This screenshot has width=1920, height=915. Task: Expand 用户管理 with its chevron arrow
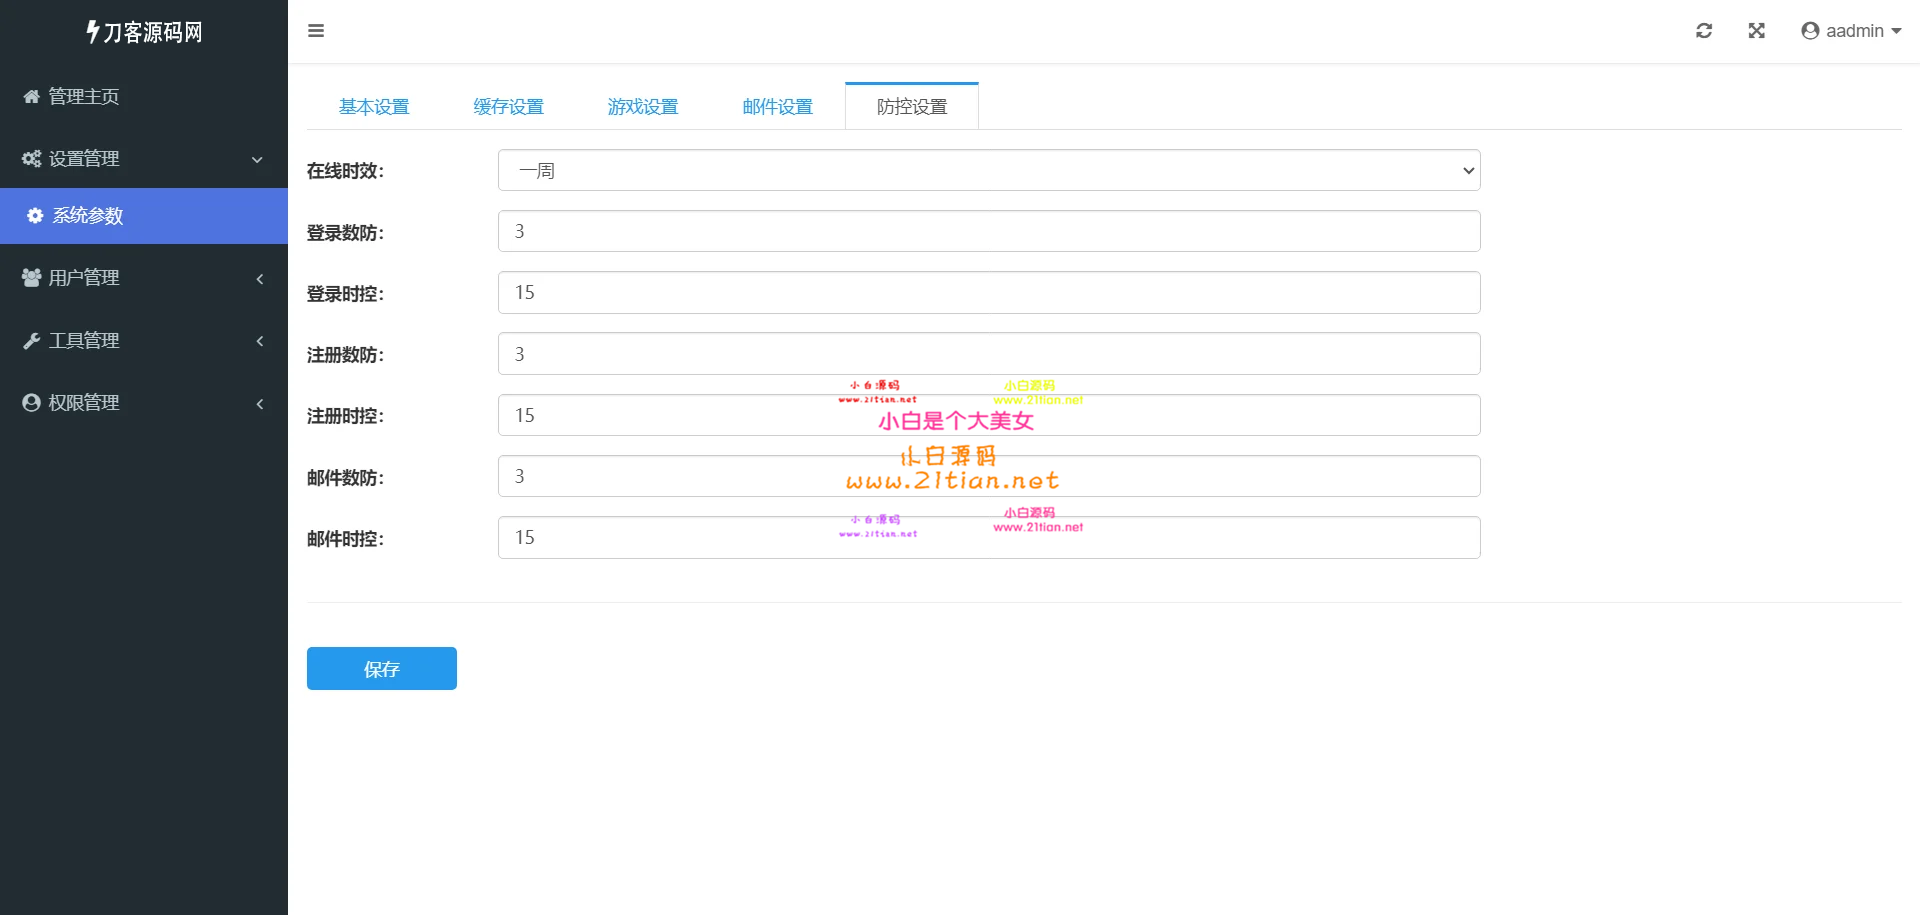tap(260, 279)
